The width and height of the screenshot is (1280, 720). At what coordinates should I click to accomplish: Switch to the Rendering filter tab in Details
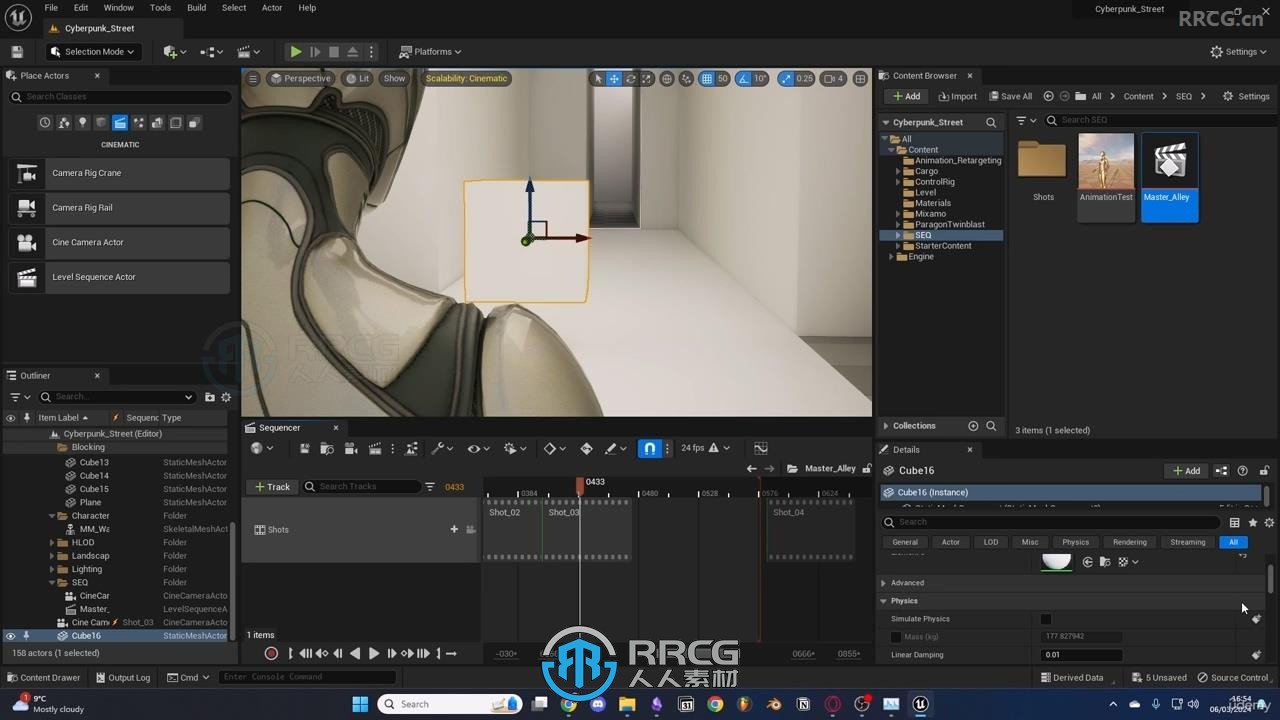click(1130, 542)
